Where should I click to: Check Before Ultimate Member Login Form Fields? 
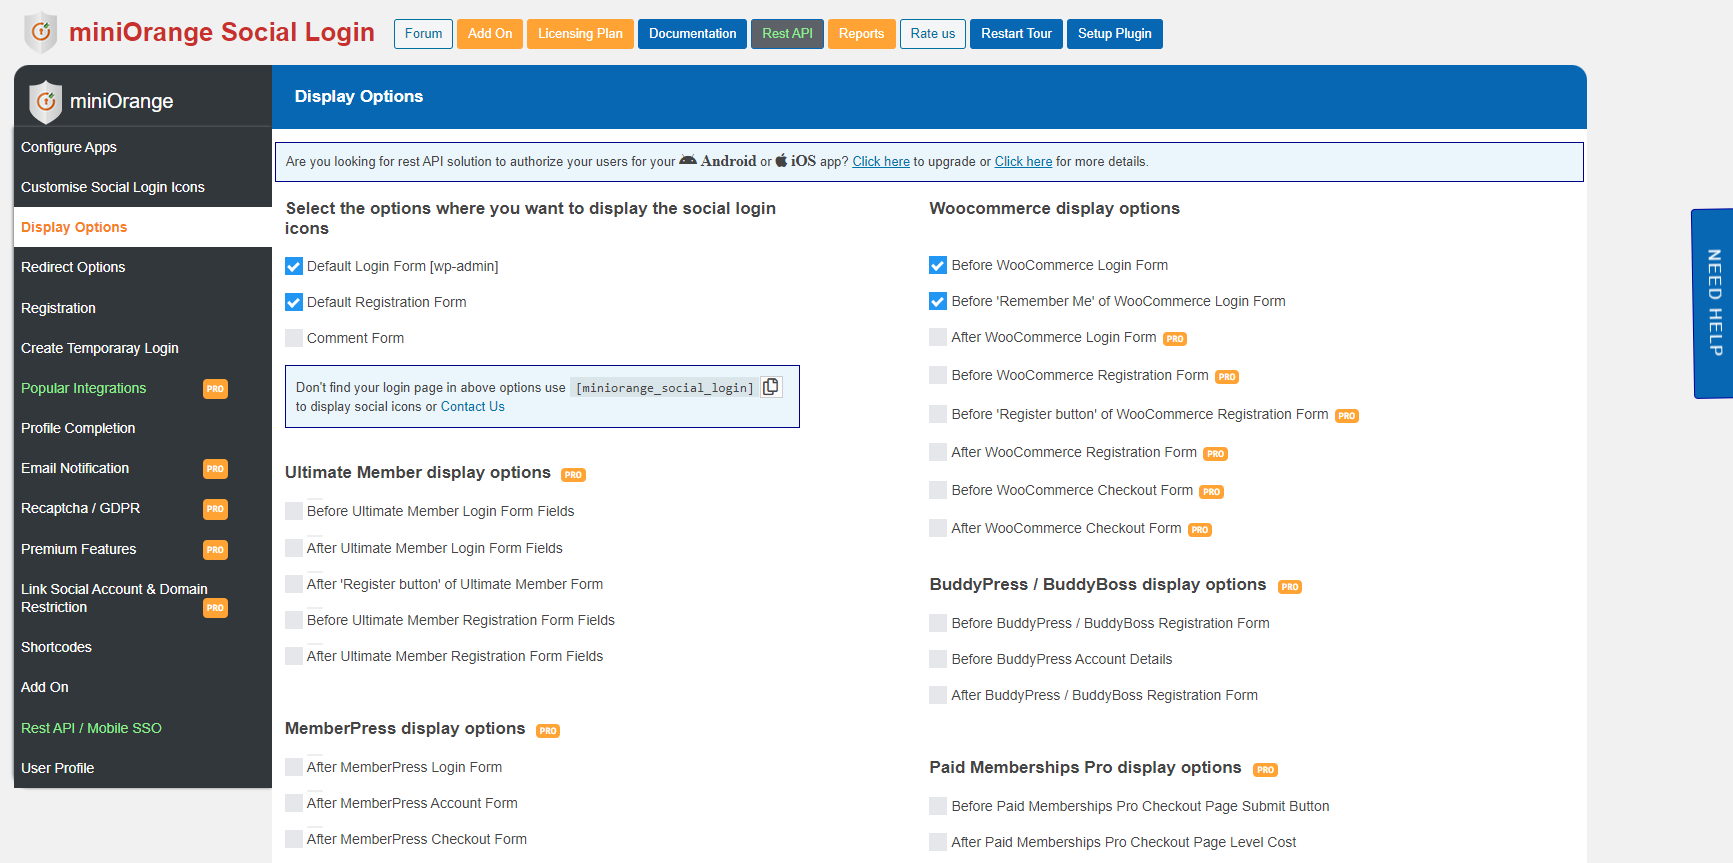pos(294,511)
